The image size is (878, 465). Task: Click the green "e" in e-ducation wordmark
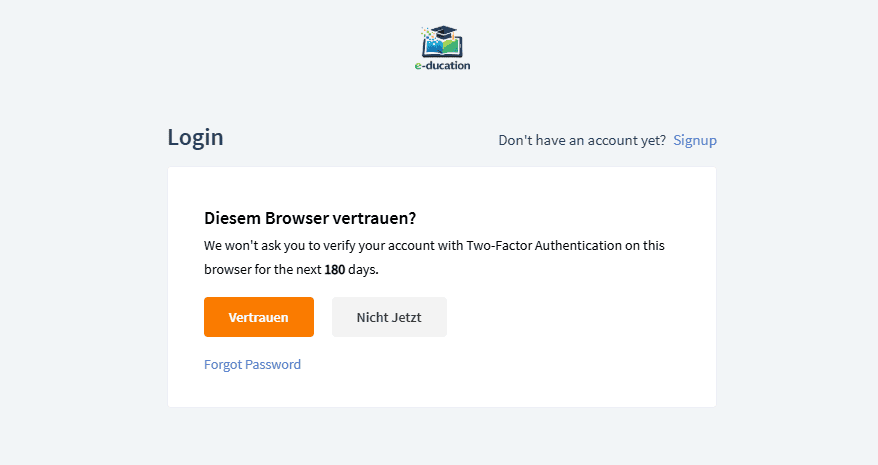tap(418, 66)
